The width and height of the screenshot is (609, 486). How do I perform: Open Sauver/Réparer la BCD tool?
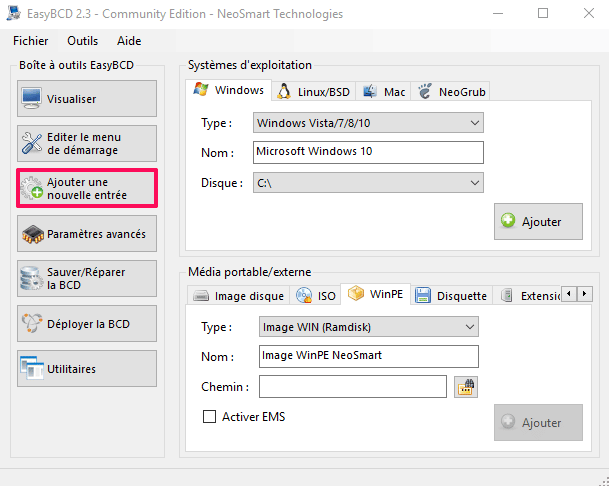coord(87,279)
